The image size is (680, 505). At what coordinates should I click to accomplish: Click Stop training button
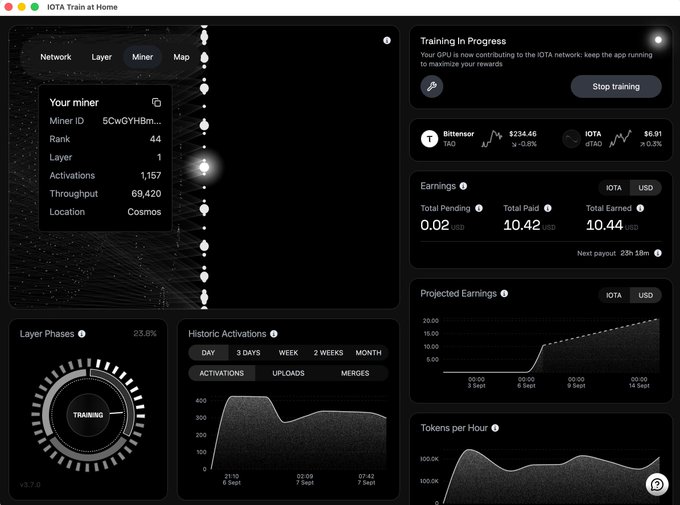pos(616,86)
